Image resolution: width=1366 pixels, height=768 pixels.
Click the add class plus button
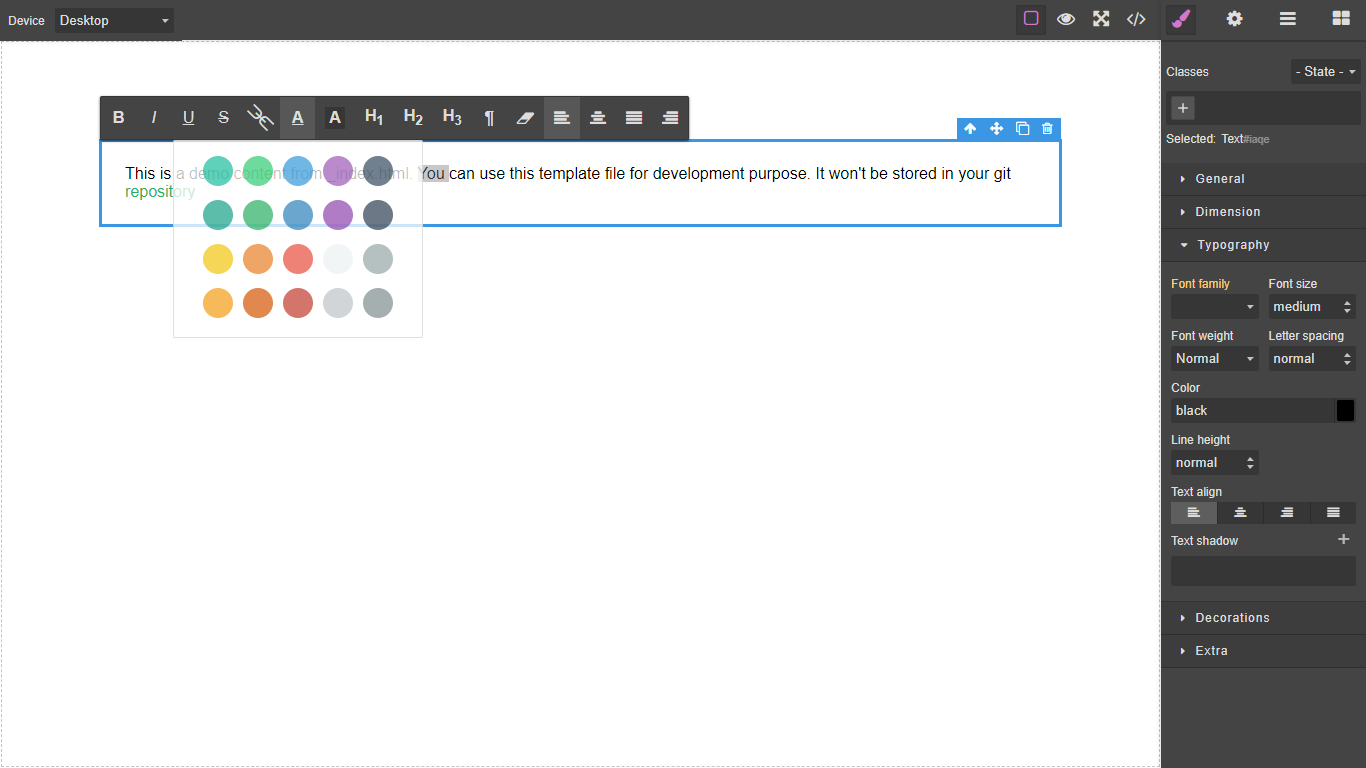point(1182,107)
